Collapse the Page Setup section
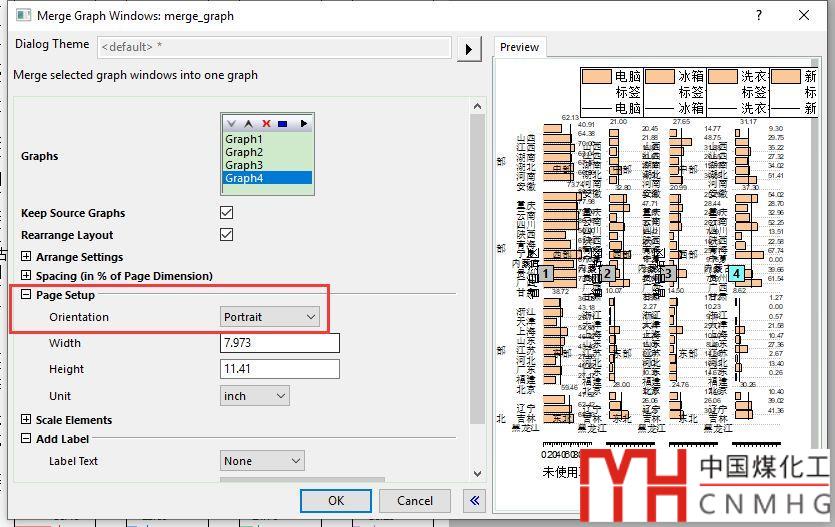835x527 pixels. (26, 295)
